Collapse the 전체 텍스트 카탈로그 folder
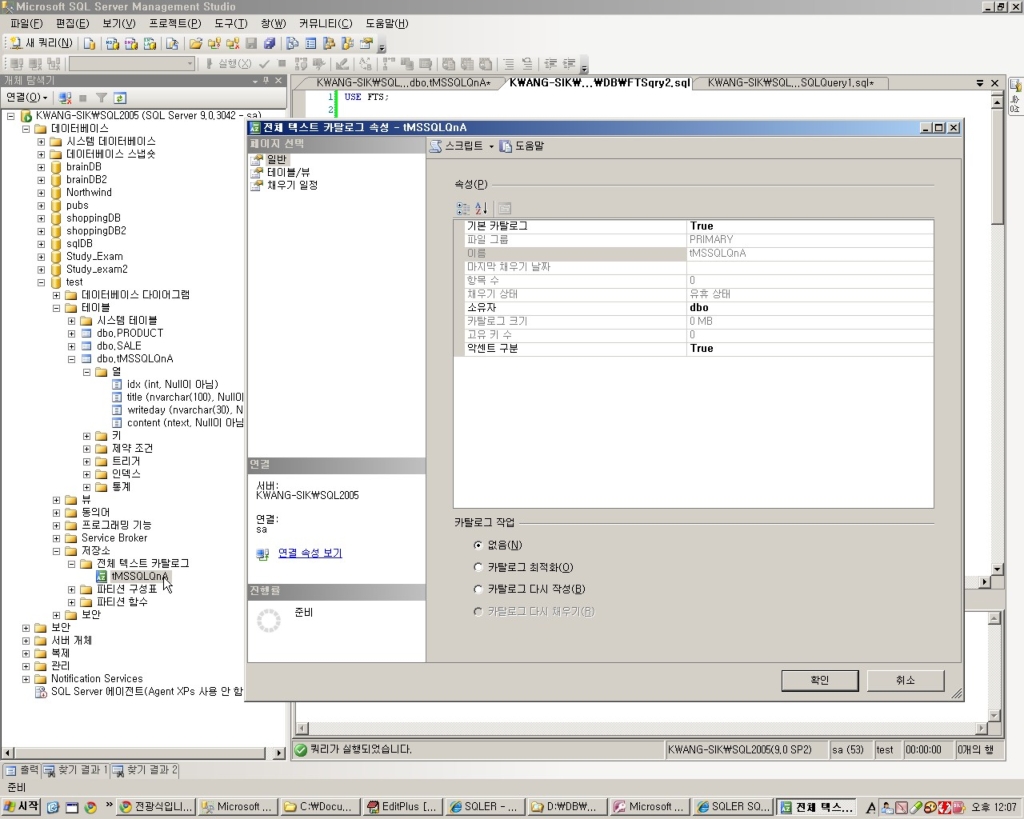The height and width of the screenshot is (819, 1024). (x=71, y=564)
